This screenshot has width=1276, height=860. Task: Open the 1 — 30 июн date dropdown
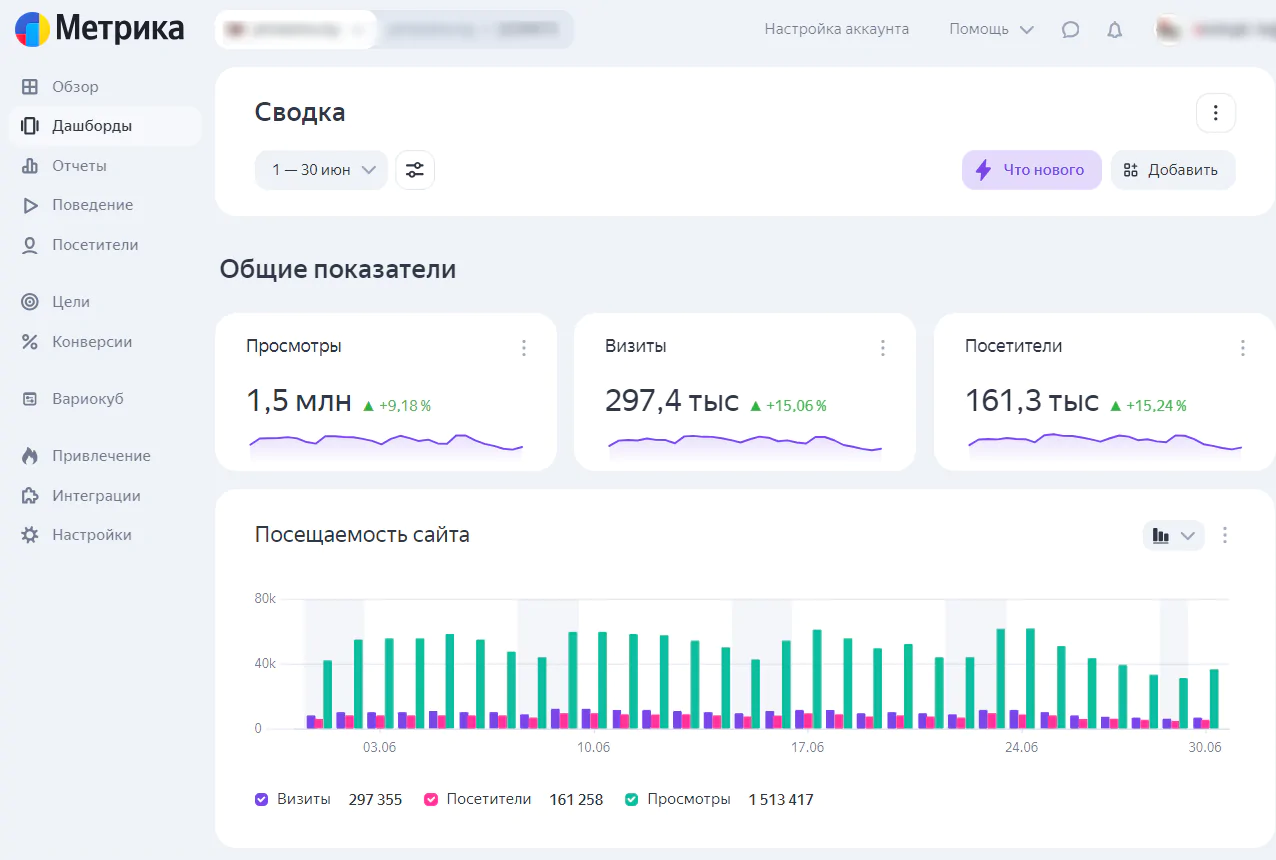[321, 170]
